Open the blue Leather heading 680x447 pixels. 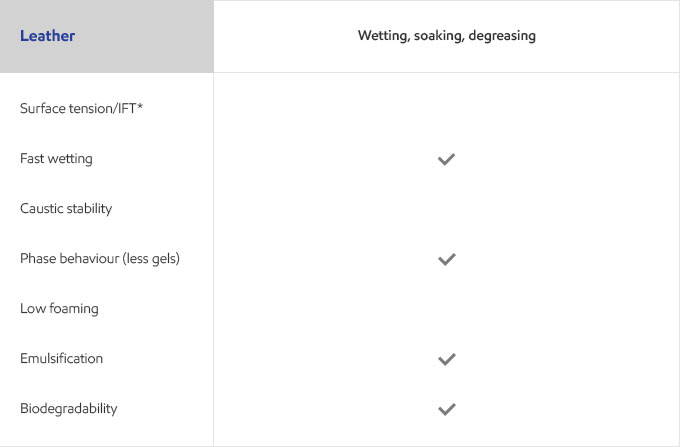pyautogui.click(x=47, y=36)
